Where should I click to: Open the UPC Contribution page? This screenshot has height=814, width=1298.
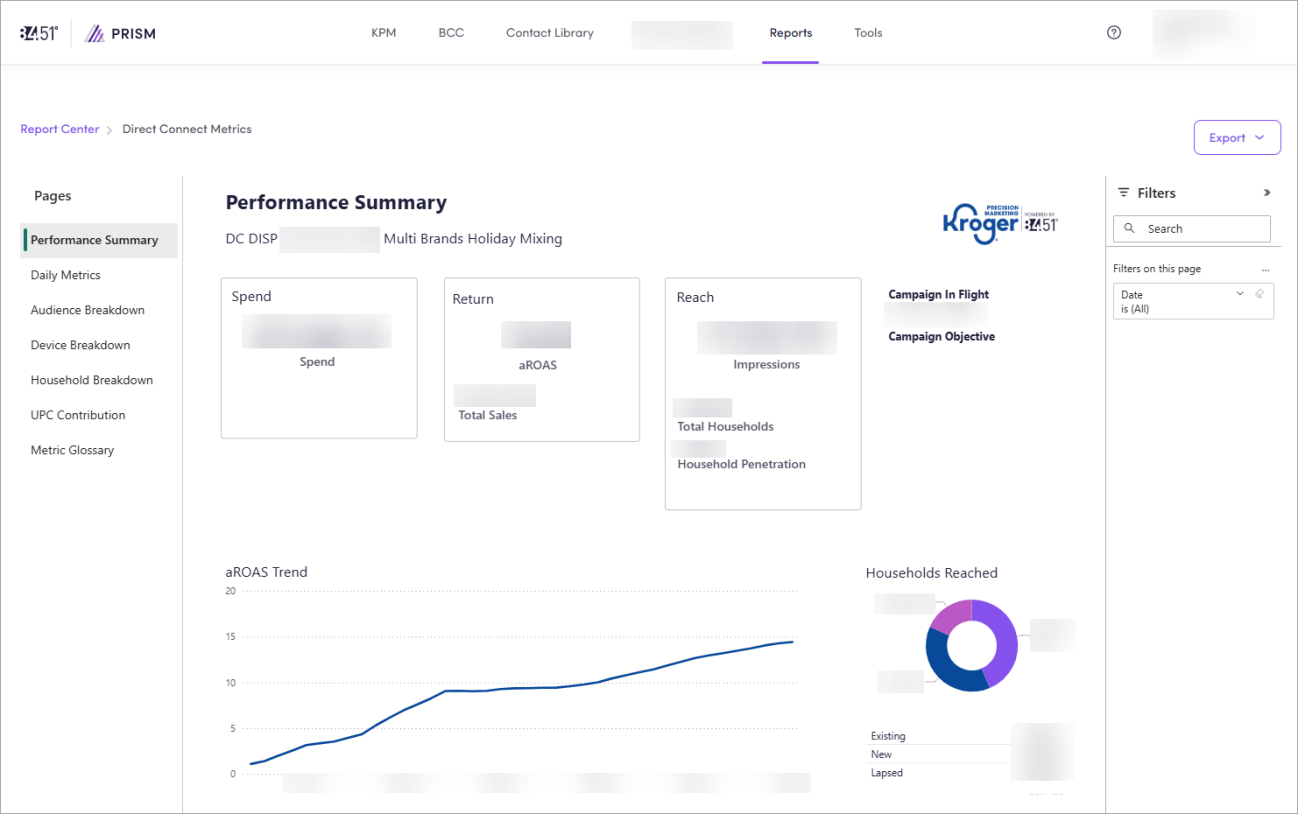pyautogui.click(x=78, y=415)
